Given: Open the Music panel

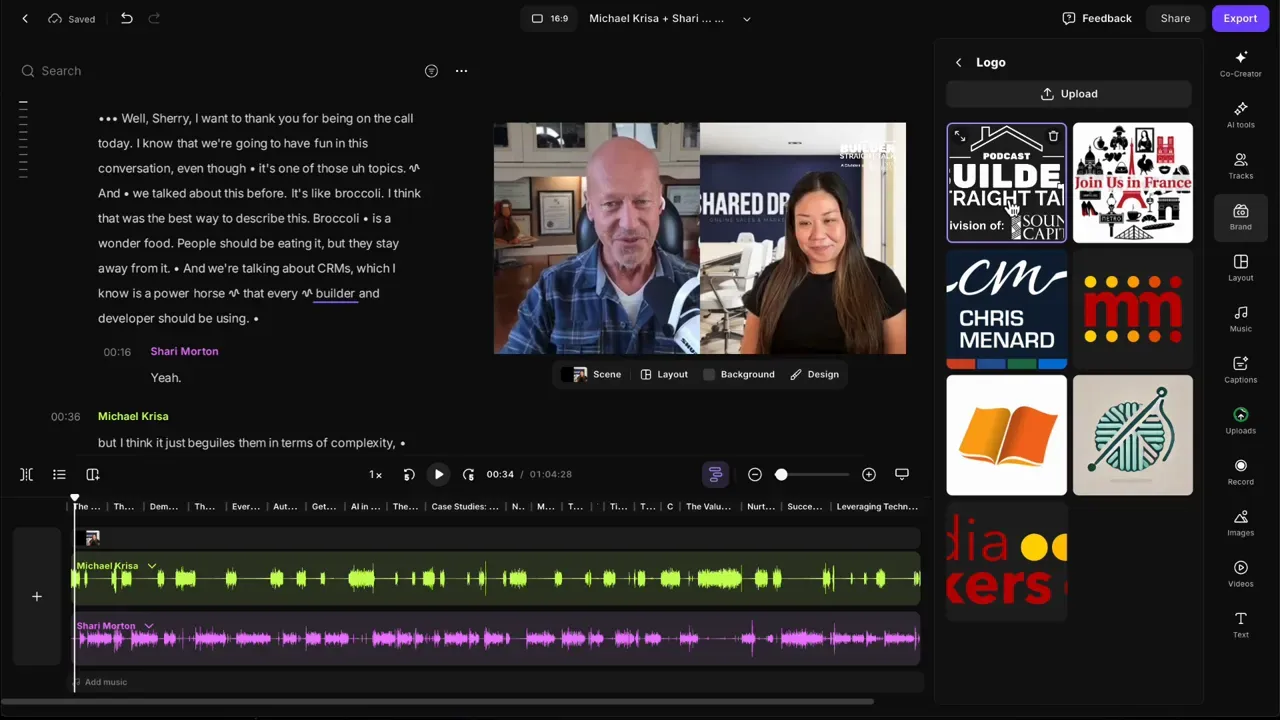Looking at the screenshot, I should point(1240,320).
